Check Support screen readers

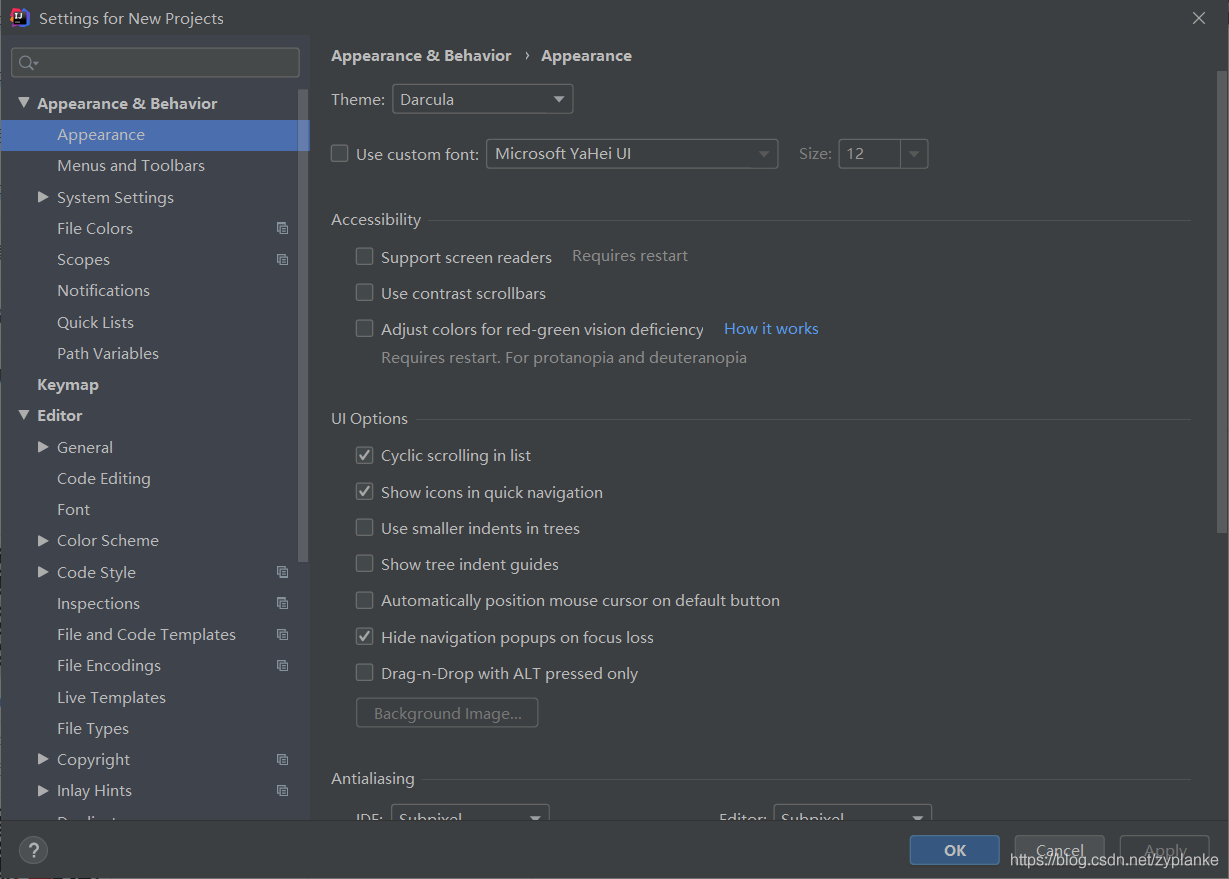pyautogui.click(x=364, y=256)
